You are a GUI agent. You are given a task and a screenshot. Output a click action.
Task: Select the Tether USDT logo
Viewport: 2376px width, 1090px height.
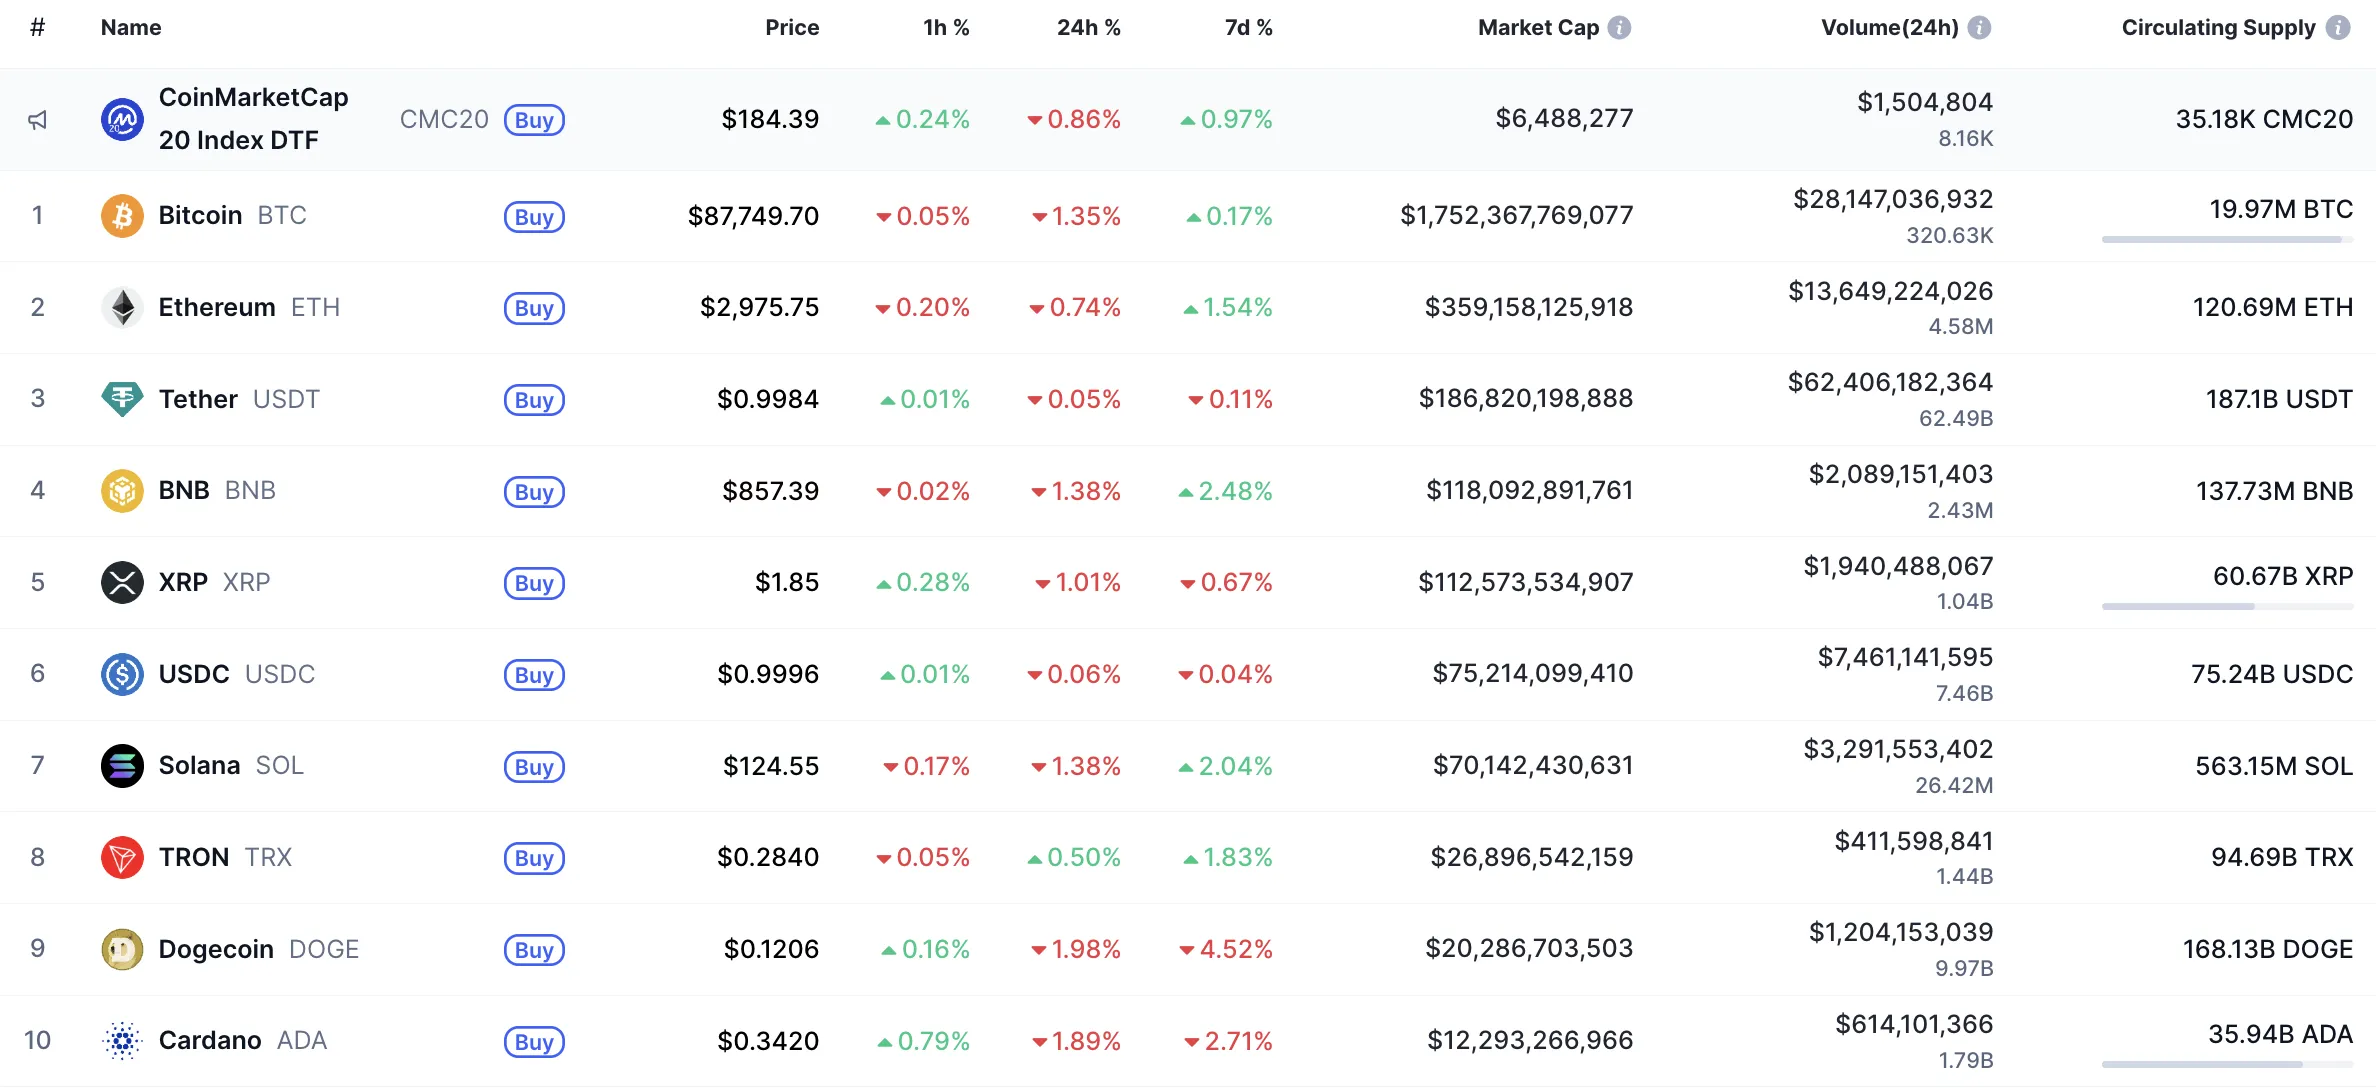[x=122, y=399]
